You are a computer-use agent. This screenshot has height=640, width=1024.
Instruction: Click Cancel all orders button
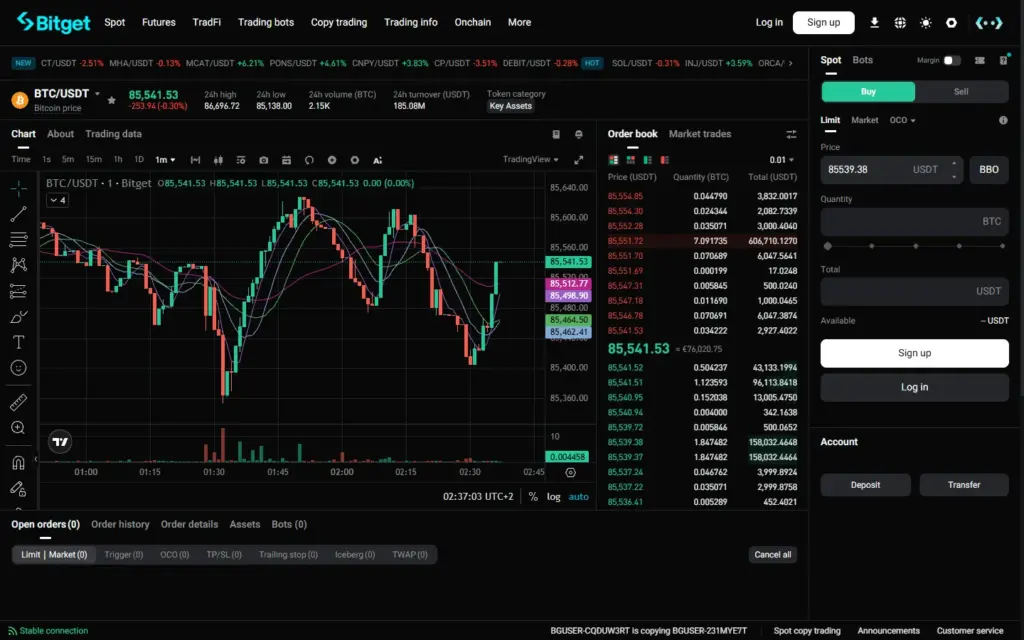pos(773,554)
